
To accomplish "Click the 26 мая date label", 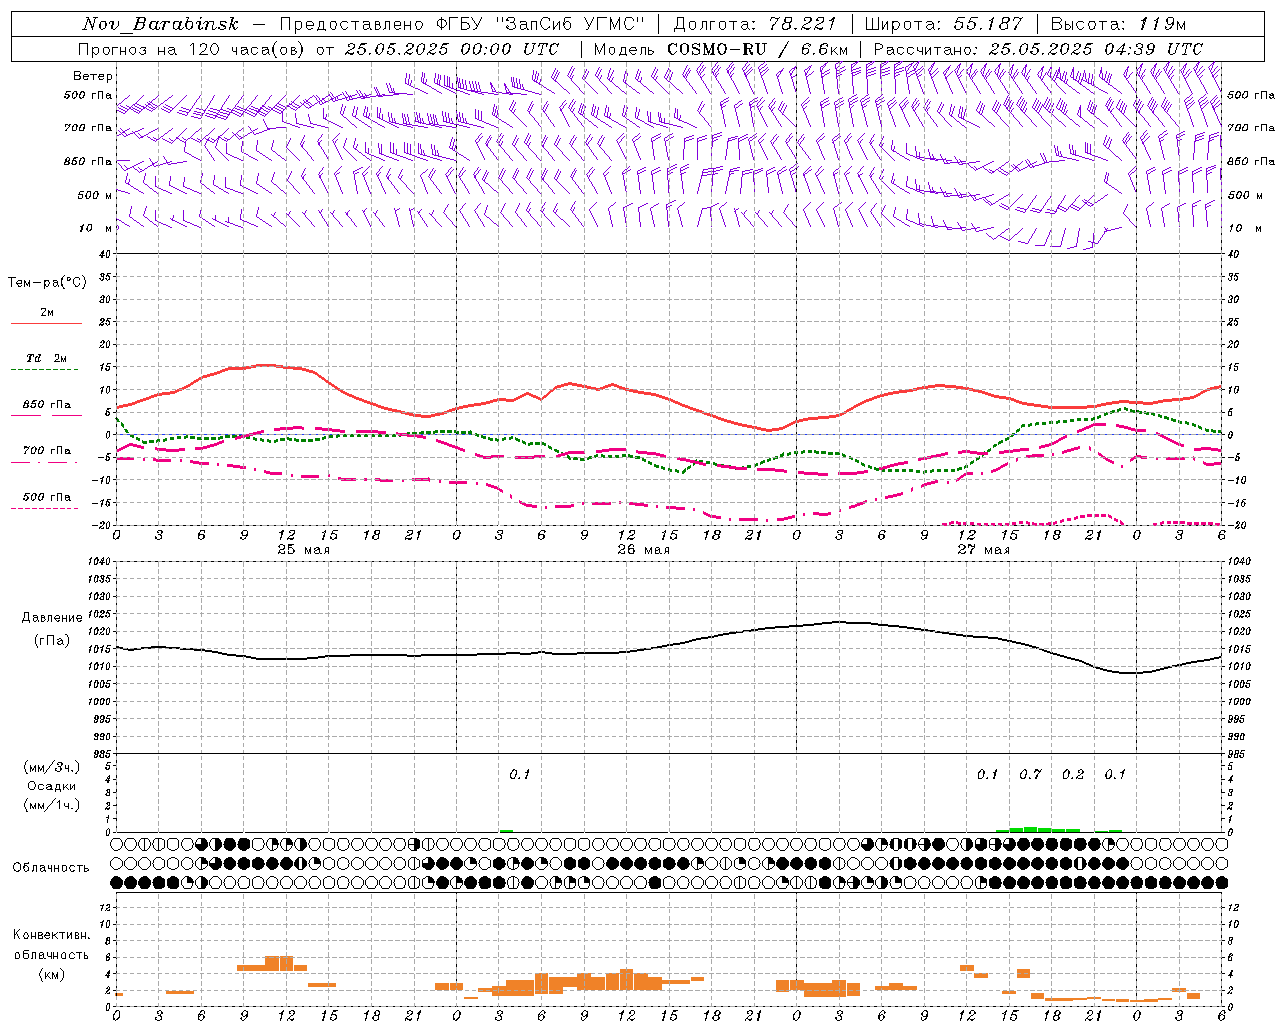I will [643, 550].
